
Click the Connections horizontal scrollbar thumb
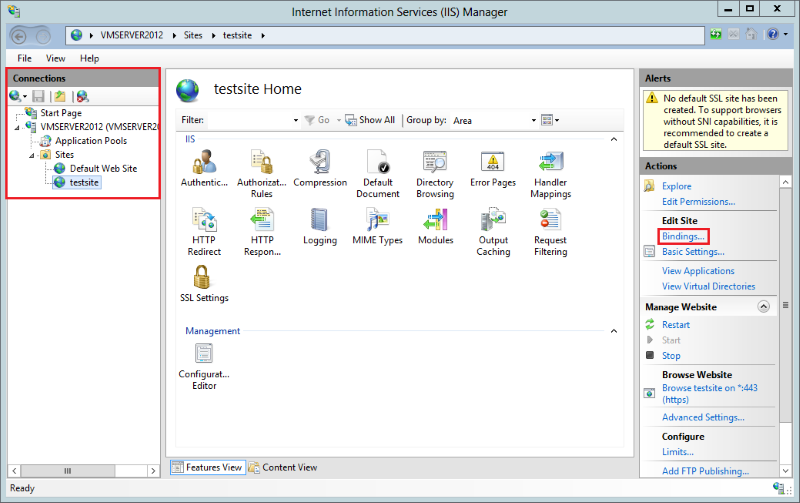(x=67, y=471)
